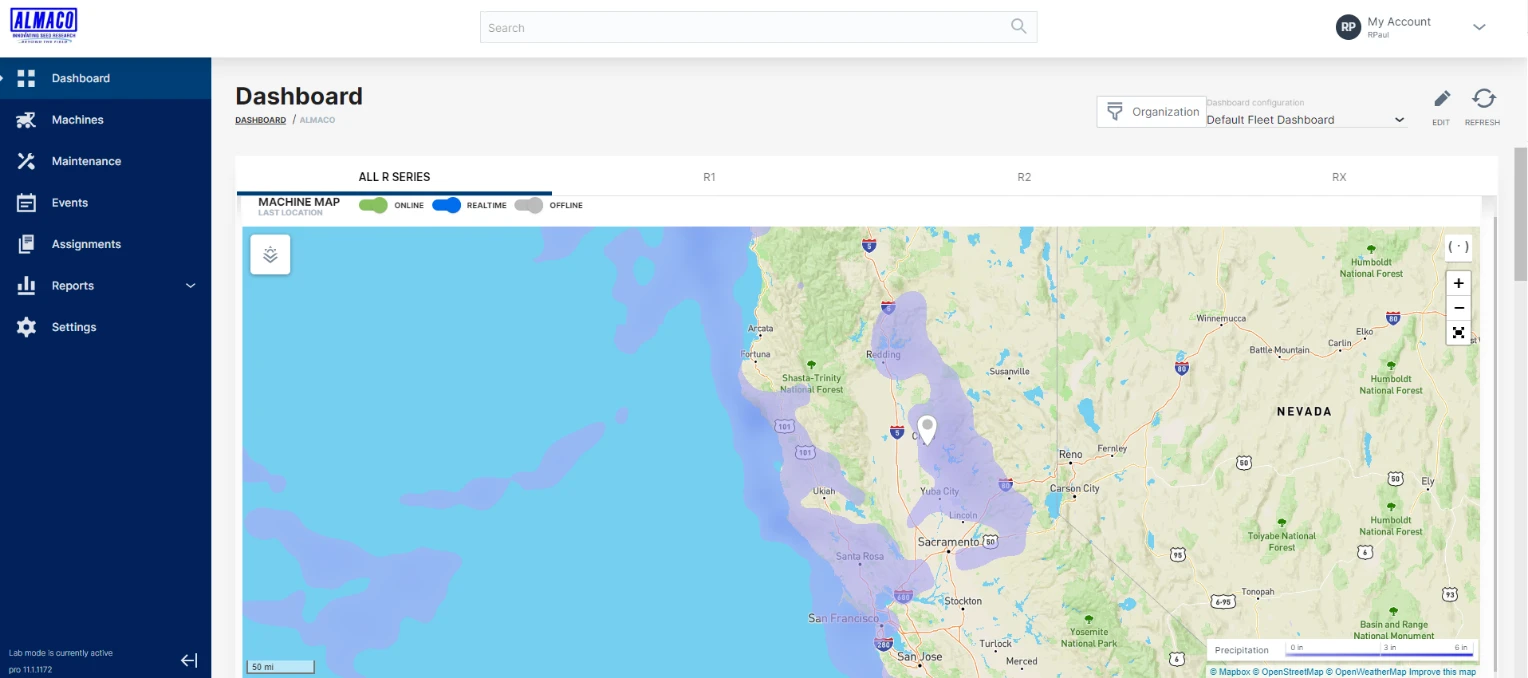Switch to the R1 tab
The width and height of the screenshot is (1528, 678).
click(709, 177)
